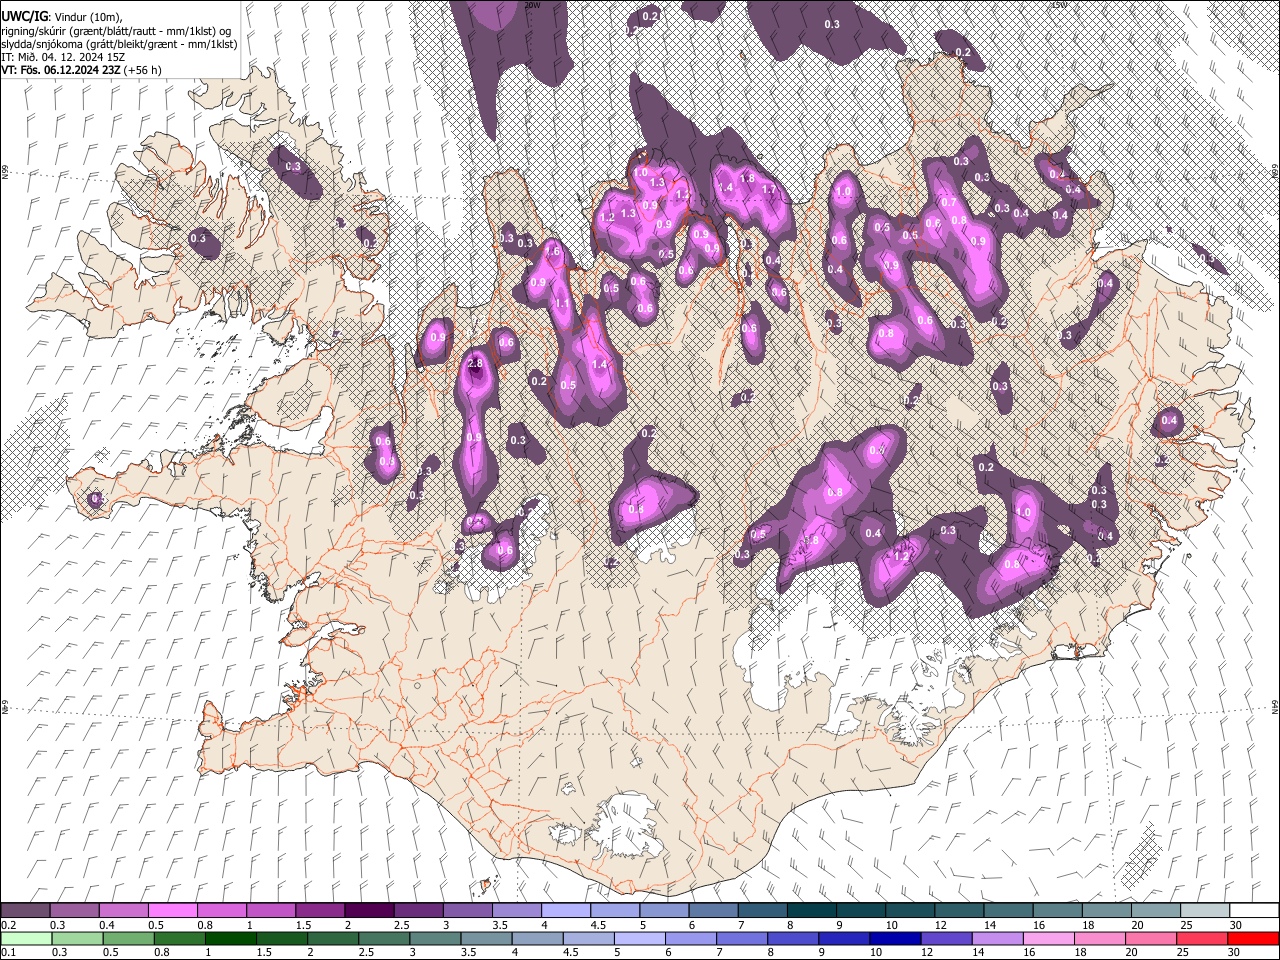Click the "1.6" snowfall value on the map
Screen dimensions: 1280x960
coord(553,251)
